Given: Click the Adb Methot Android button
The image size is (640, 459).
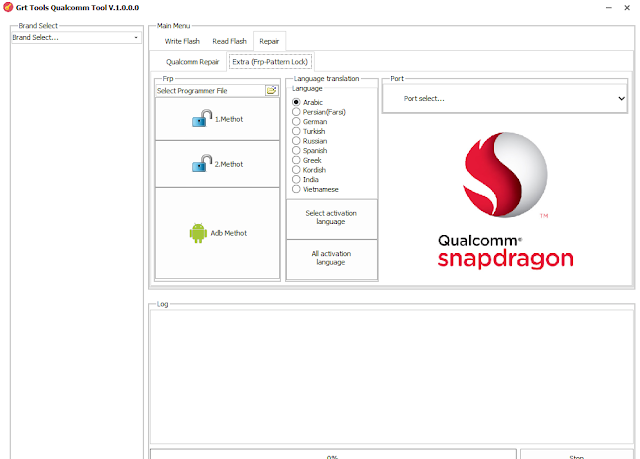Looking at the screenshot, I should 218,233.
